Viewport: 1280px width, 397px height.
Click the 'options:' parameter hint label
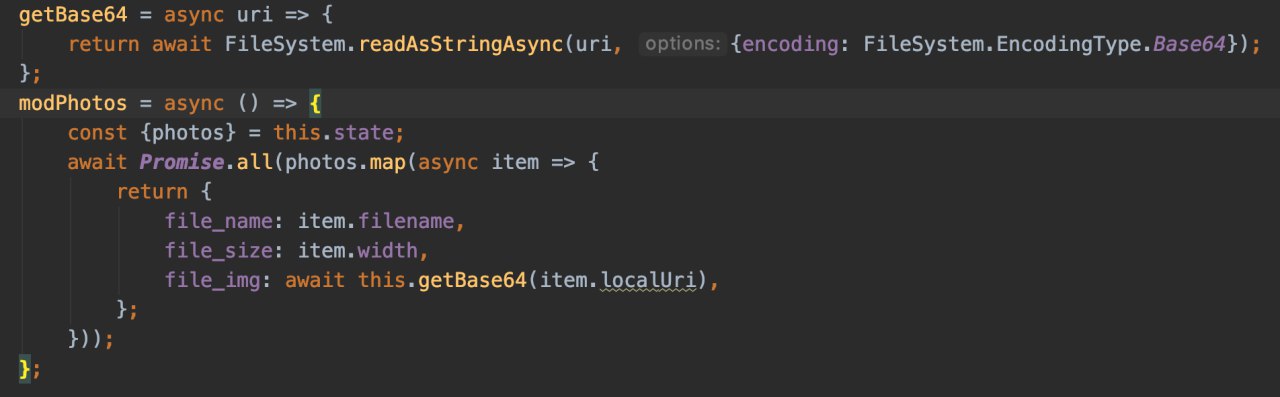pyautogui.click(x=682, y=44)
